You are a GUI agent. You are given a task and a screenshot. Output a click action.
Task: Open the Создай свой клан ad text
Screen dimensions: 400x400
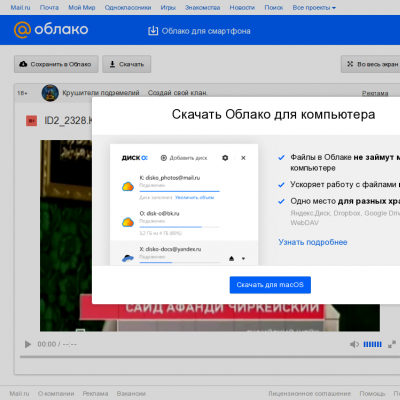177,93
